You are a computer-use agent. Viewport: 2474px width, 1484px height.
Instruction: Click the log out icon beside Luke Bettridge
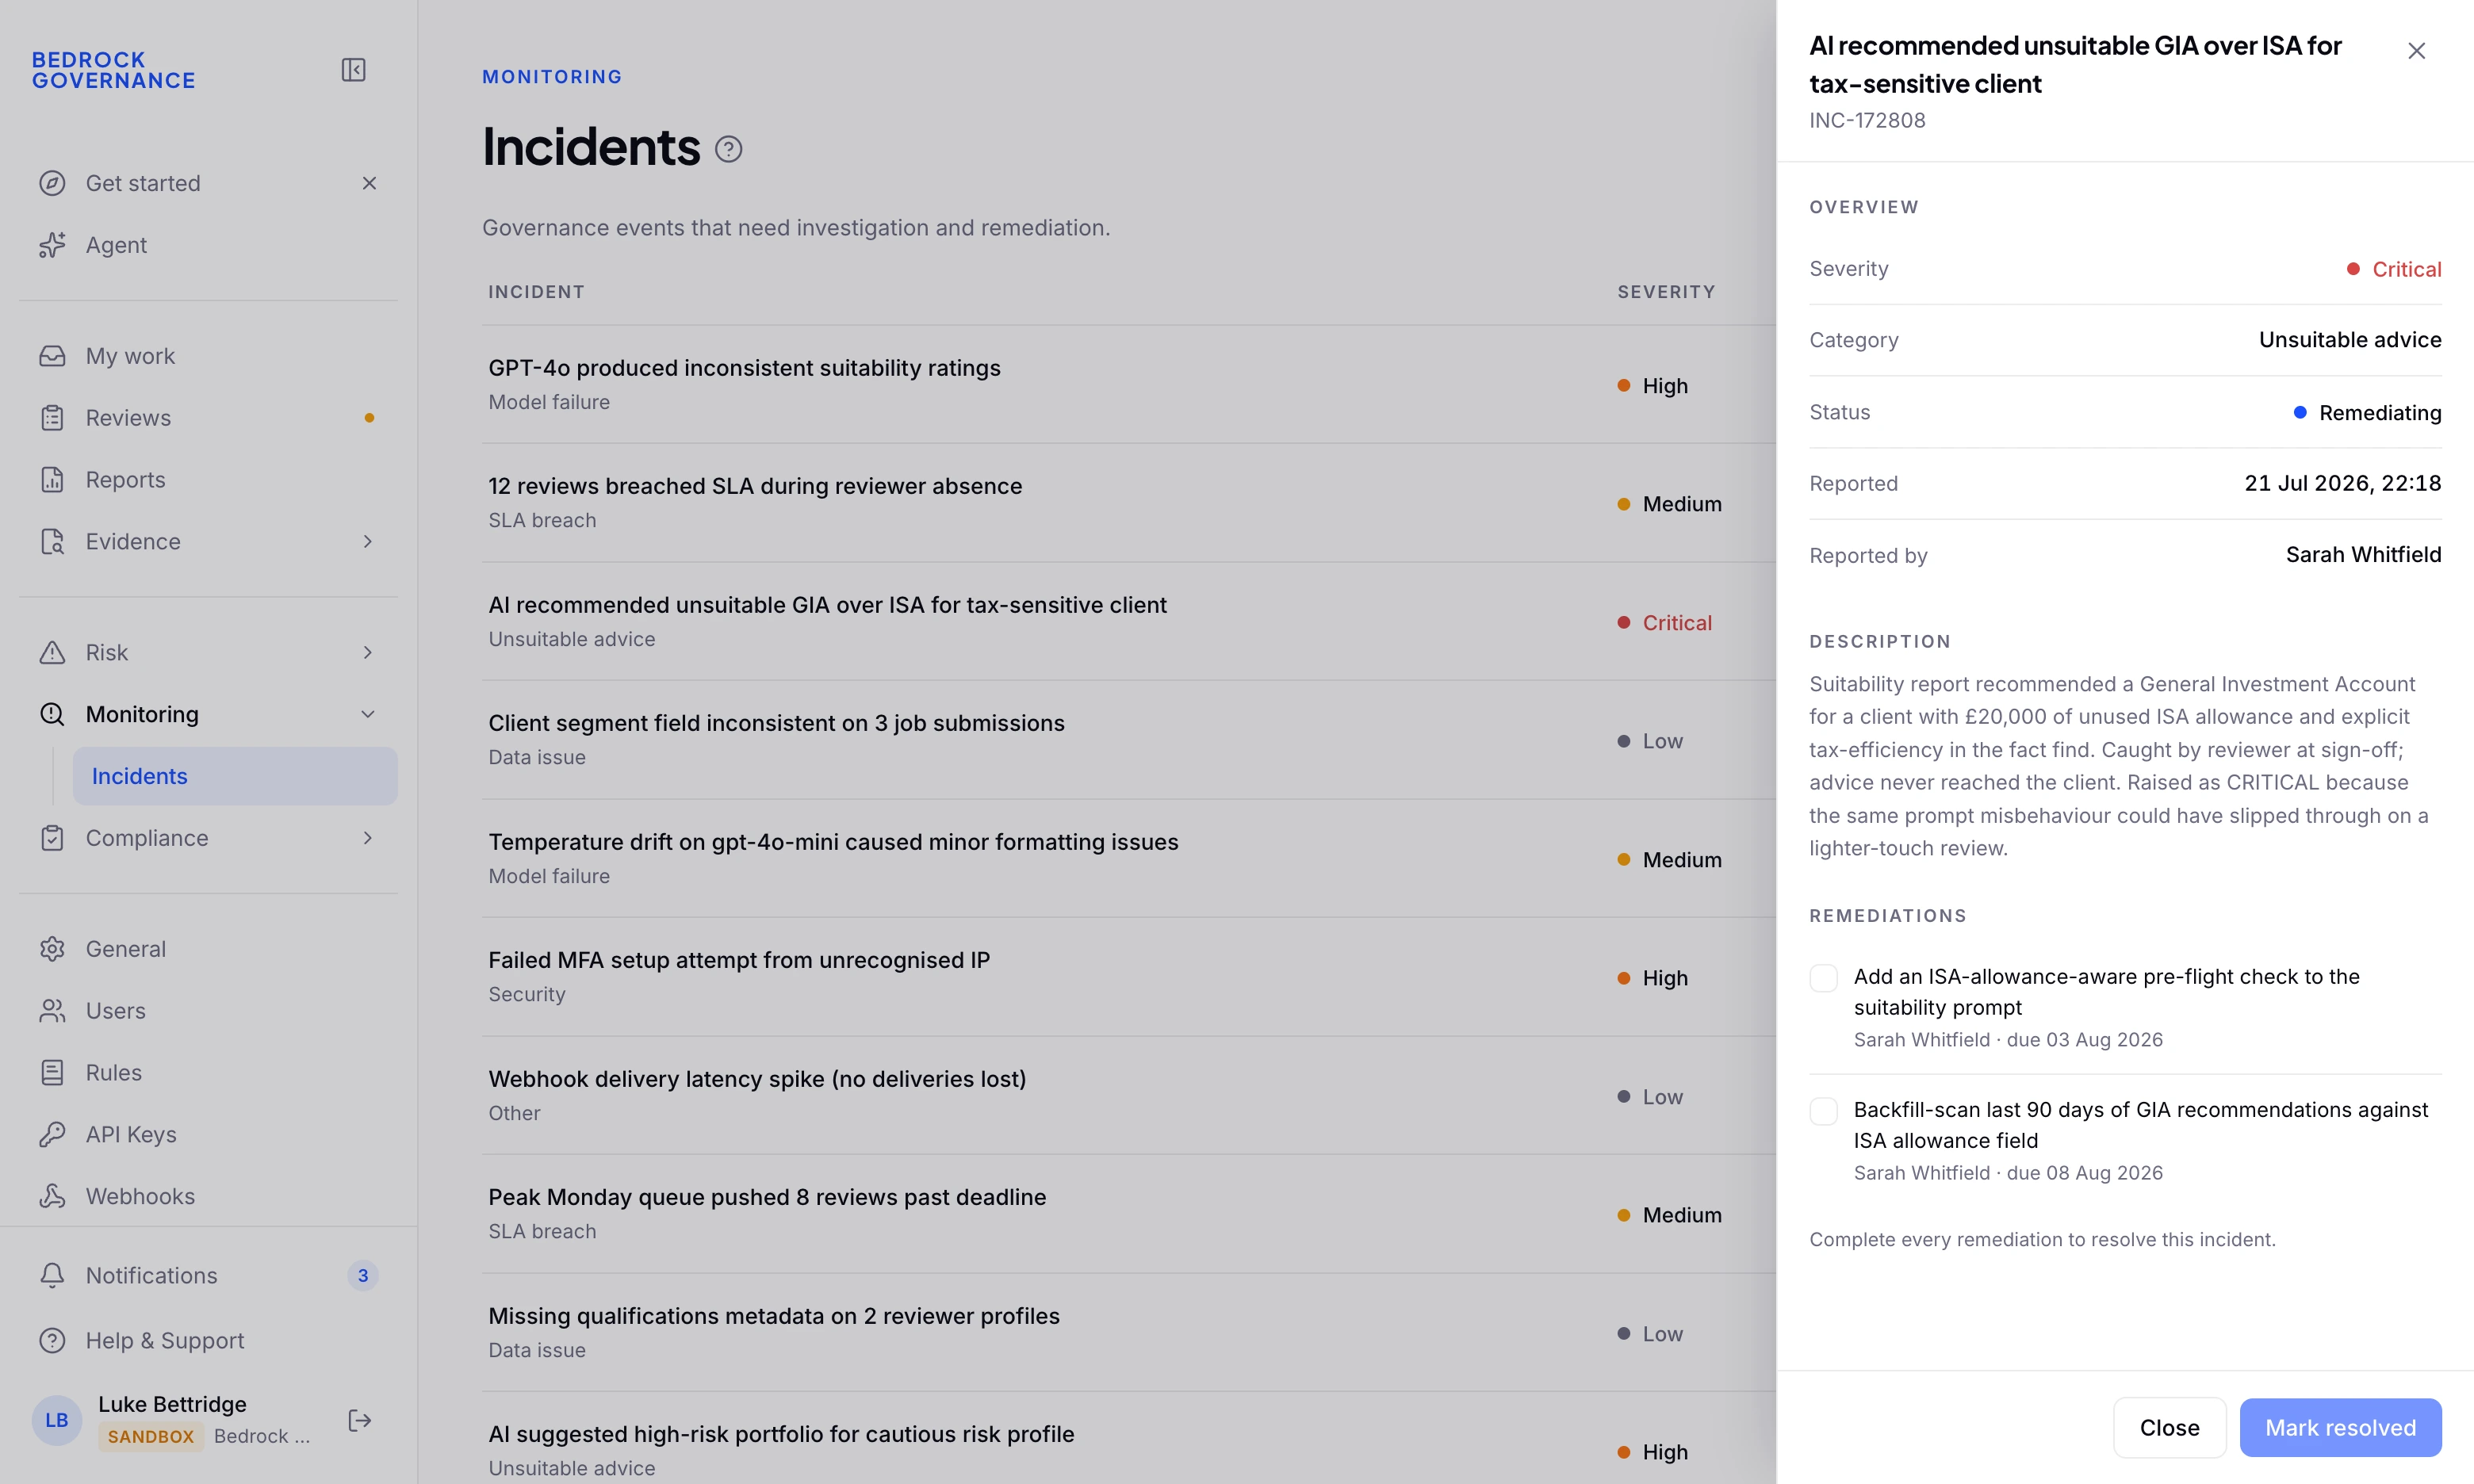(360, 1420)
